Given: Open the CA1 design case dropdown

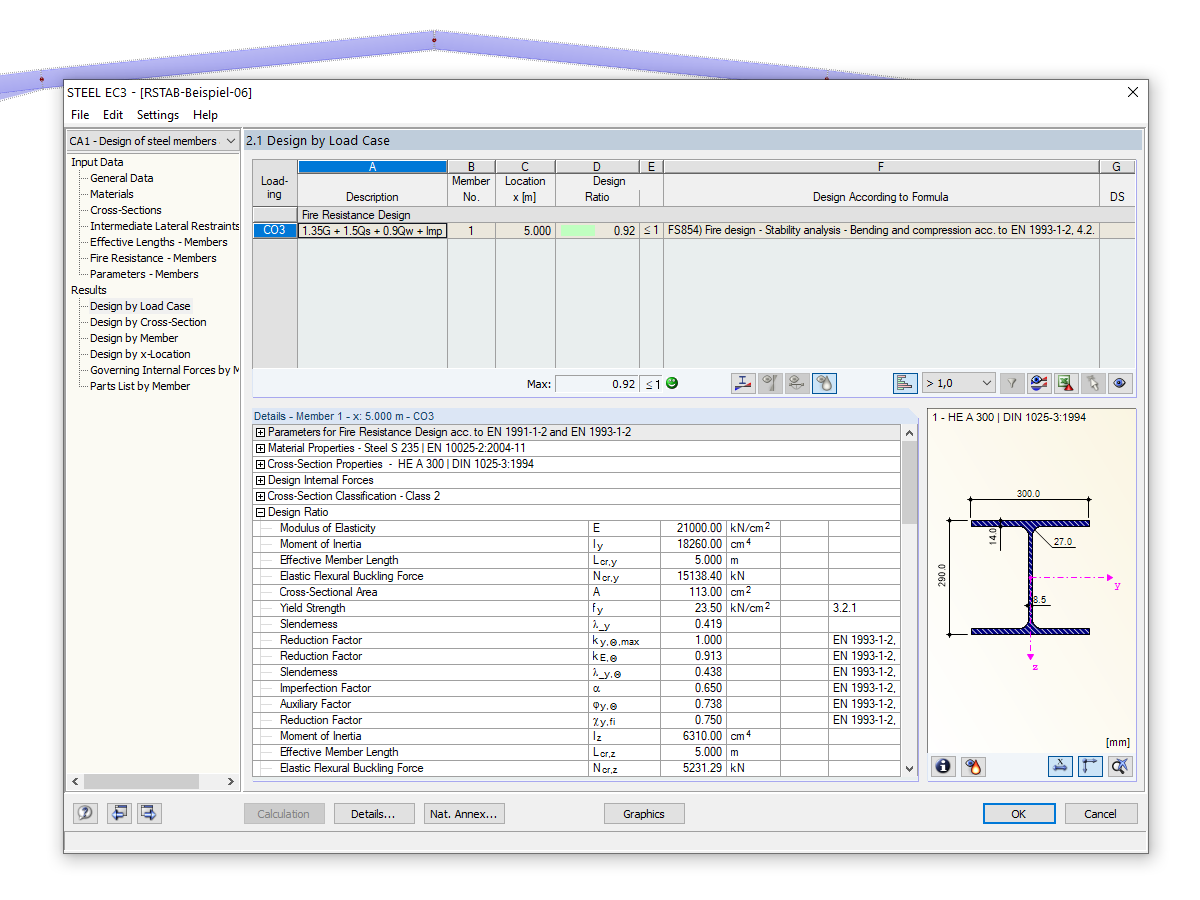Looking at the screenshot, I should click(153, 141).
